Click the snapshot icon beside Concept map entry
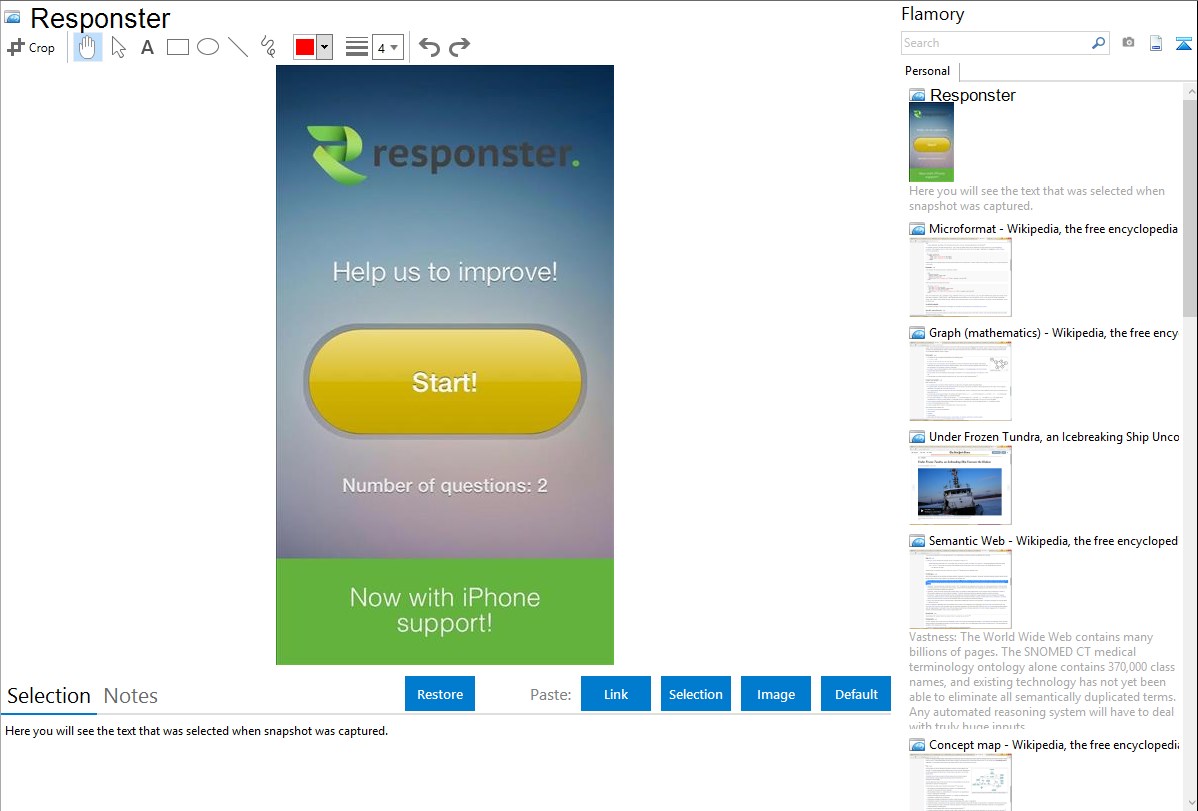1198x811 pixels. (x=917, y=745)
